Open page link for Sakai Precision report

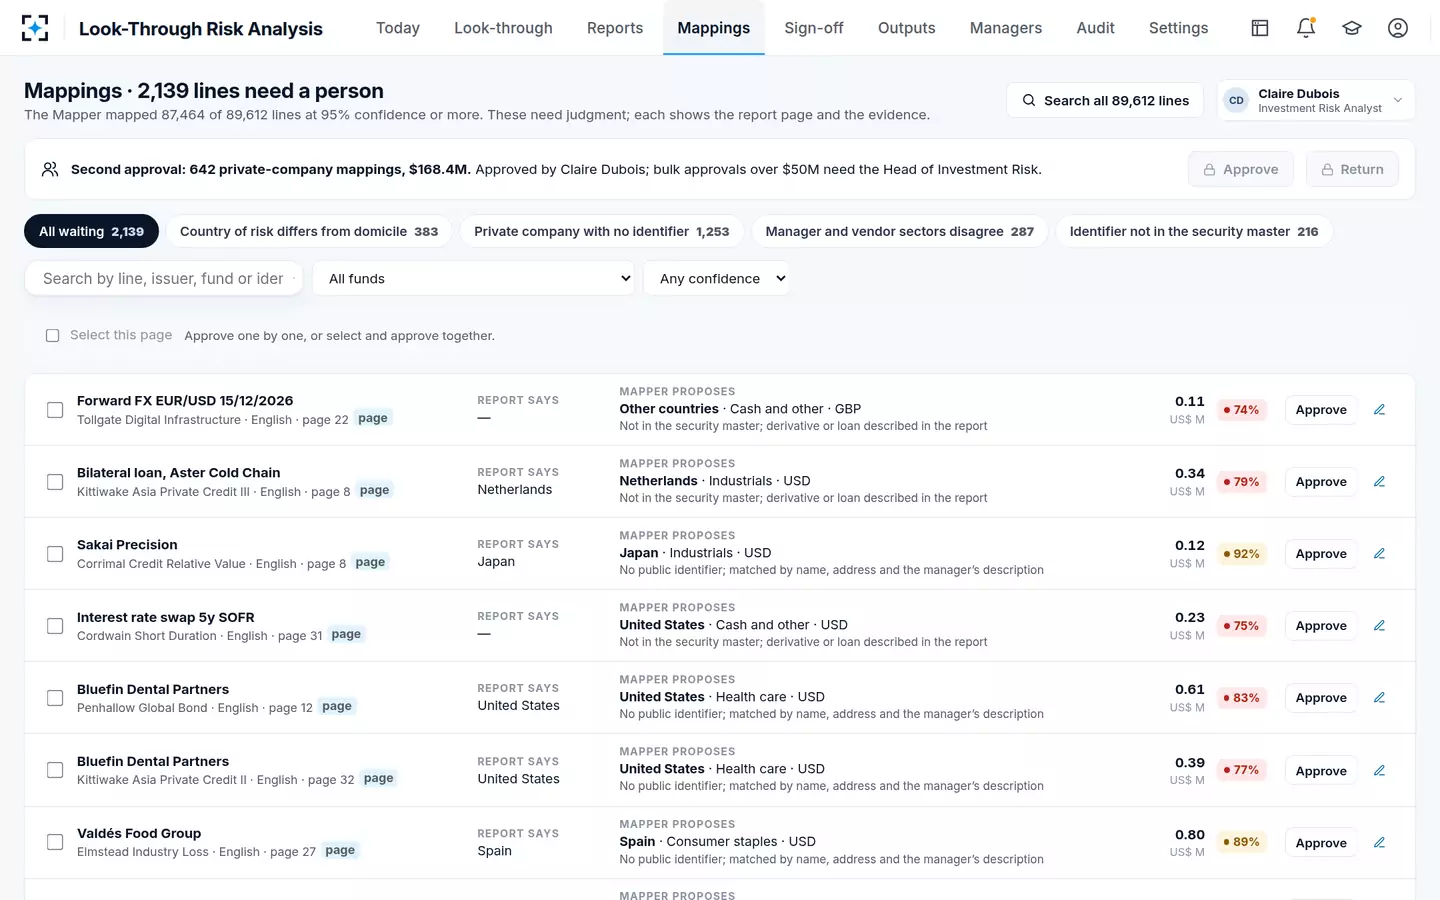[x=370, y=563]
